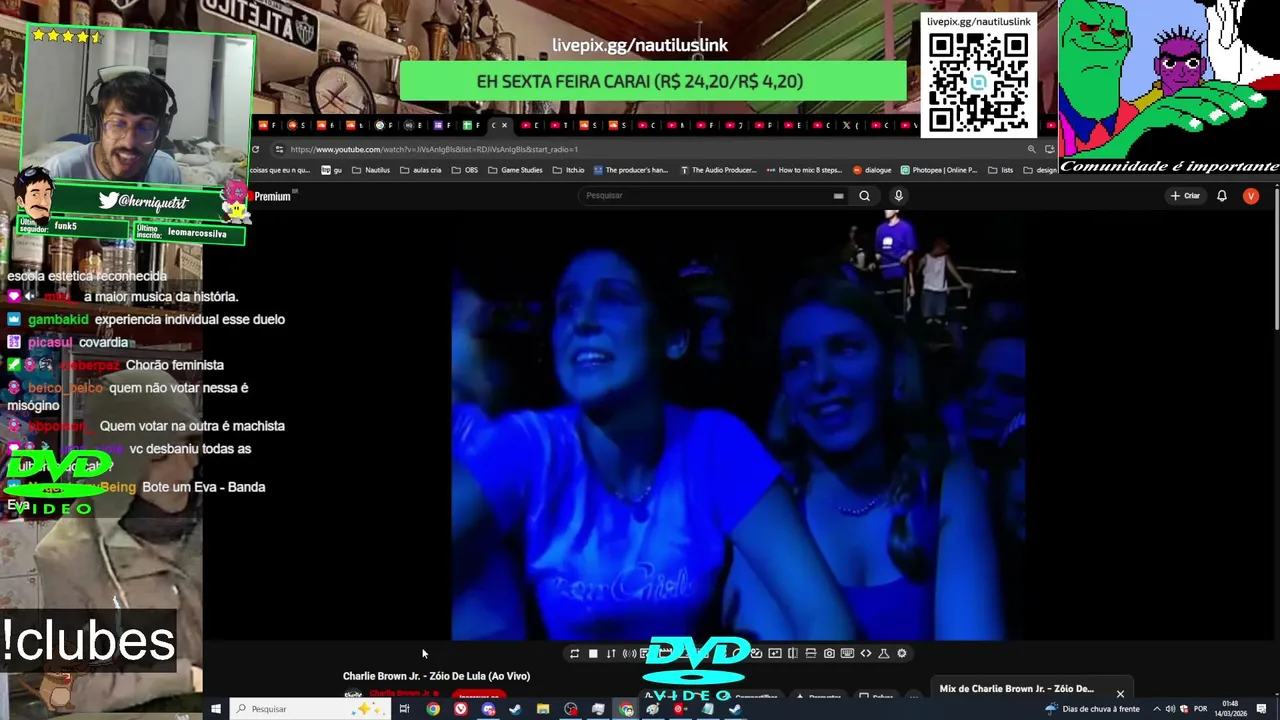Open the taskbar clock and date

tap(1232, 709)
